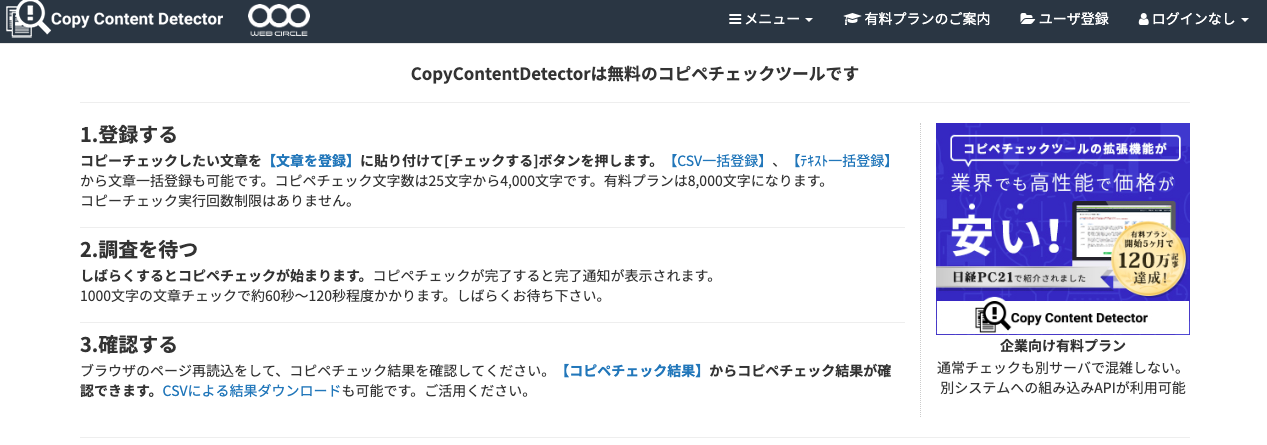Image resolution: width=1267 pixels, height=445 pixels.
Task: Open the WEB CIRCLE logo link
Action: pos(278,20)
